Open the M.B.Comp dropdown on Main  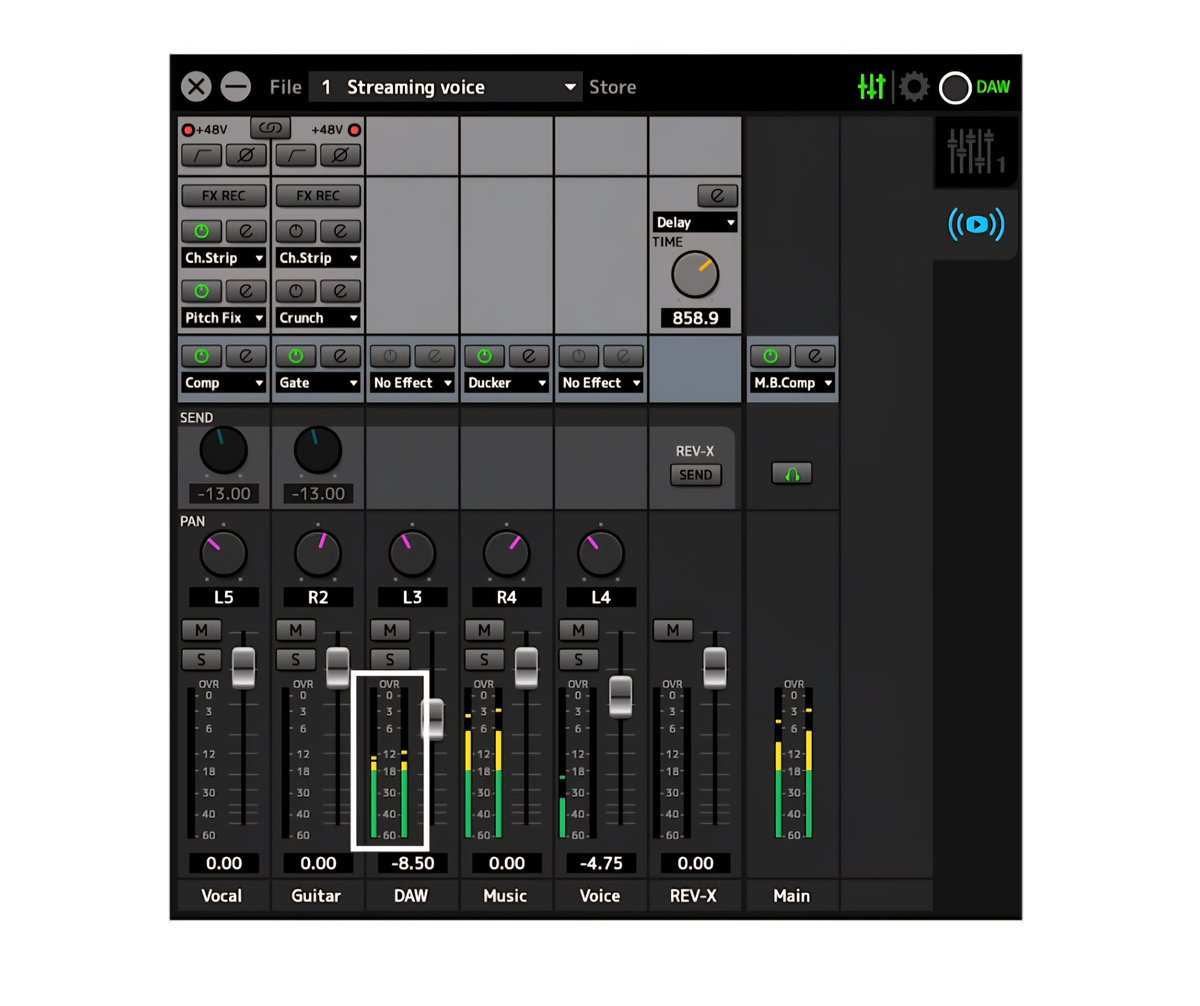tap(792, 383)
